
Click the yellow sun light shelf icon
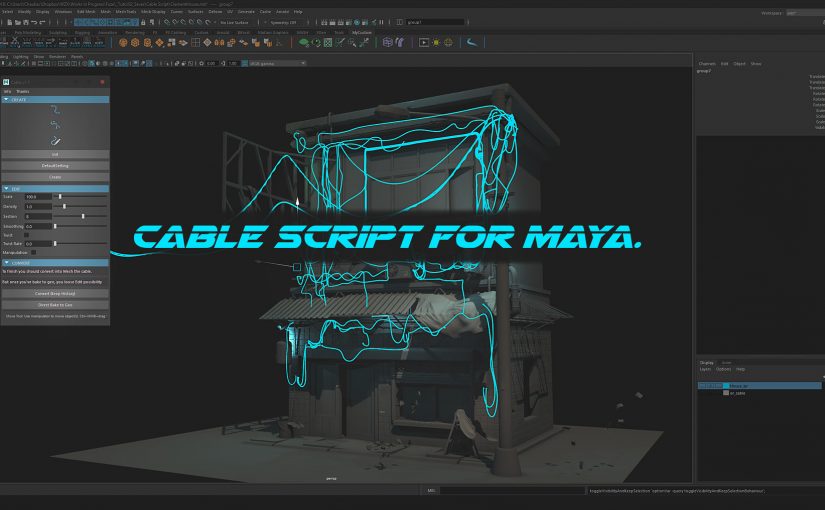(436, 43)
